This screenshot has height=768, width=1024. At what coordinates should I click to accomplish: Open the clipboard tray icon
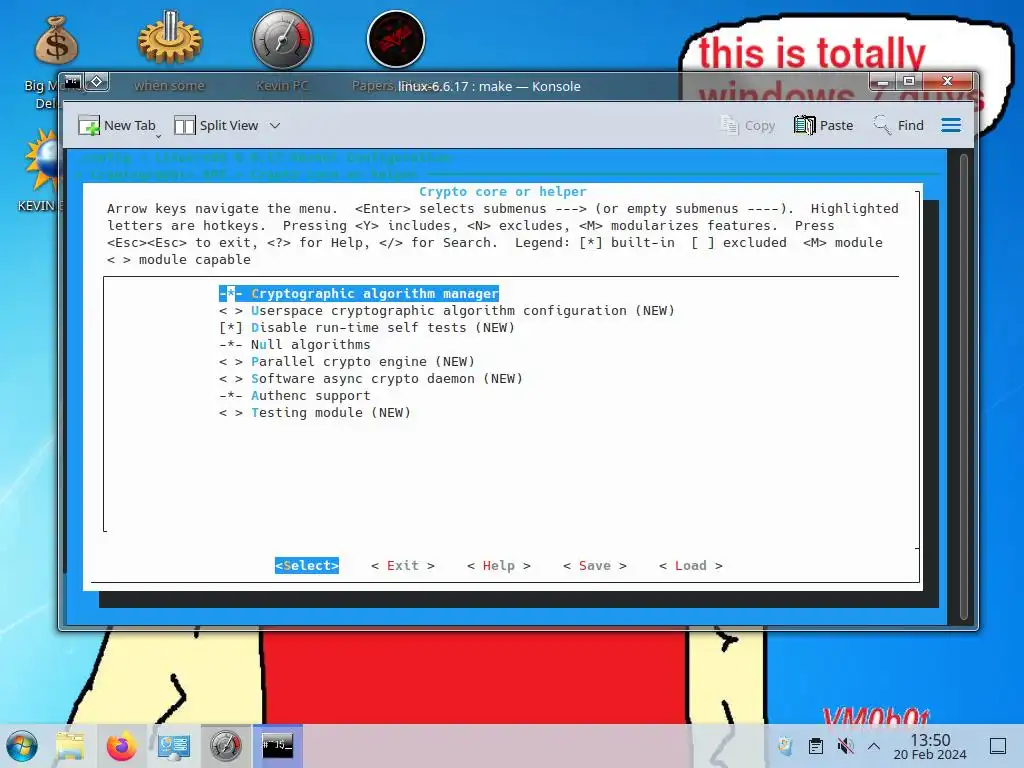tap(816, 746)
